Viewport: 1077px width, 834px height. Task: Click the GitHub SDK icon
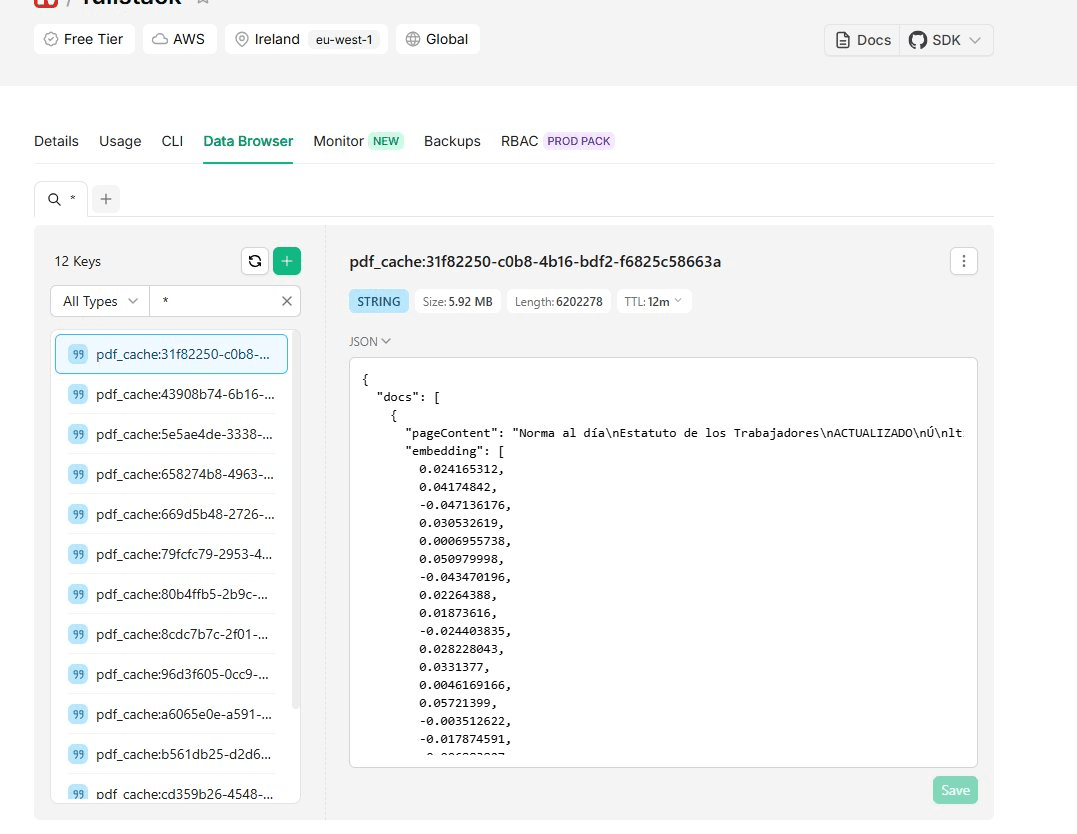917,40
